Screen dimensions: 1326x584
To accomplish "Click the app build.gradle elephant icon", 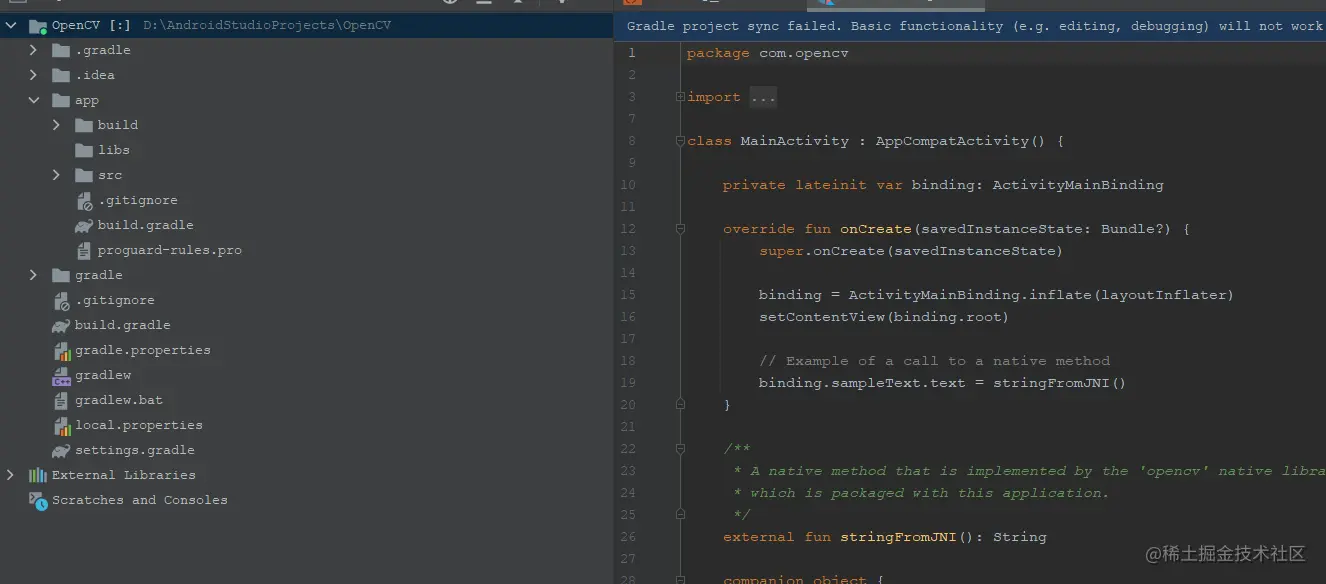I will click(x=84, y=225).
